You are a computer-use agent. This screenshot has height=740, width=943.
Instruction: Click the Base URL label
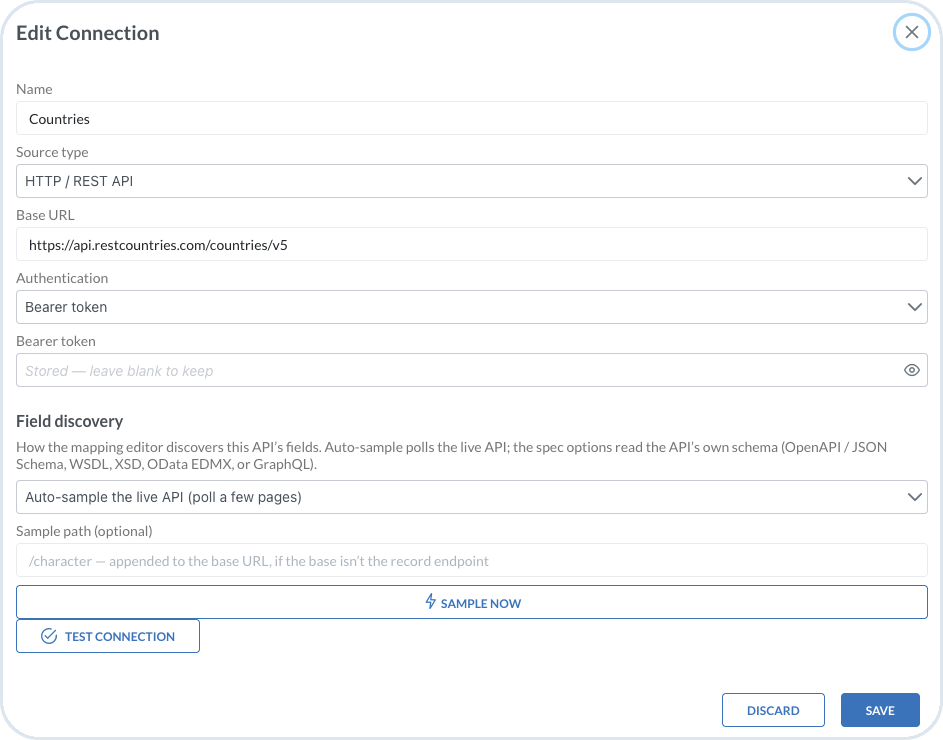tap(45, 215)
